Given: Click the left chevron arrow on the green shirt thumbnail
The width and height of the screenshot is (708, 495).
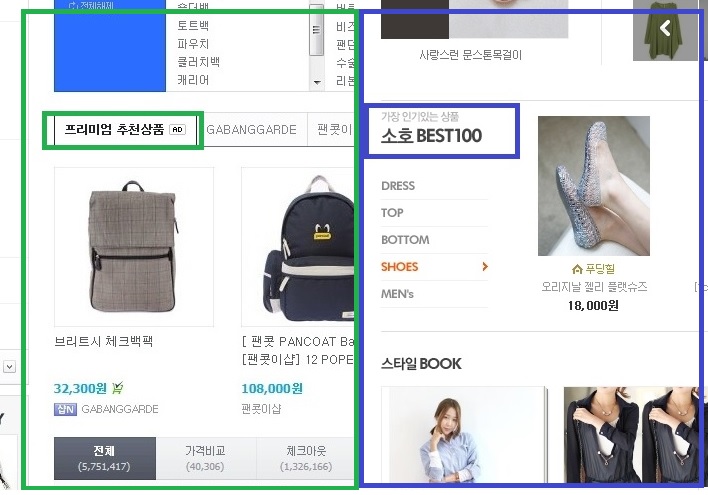Looking at the screenshot, I should tap(665, 28).
